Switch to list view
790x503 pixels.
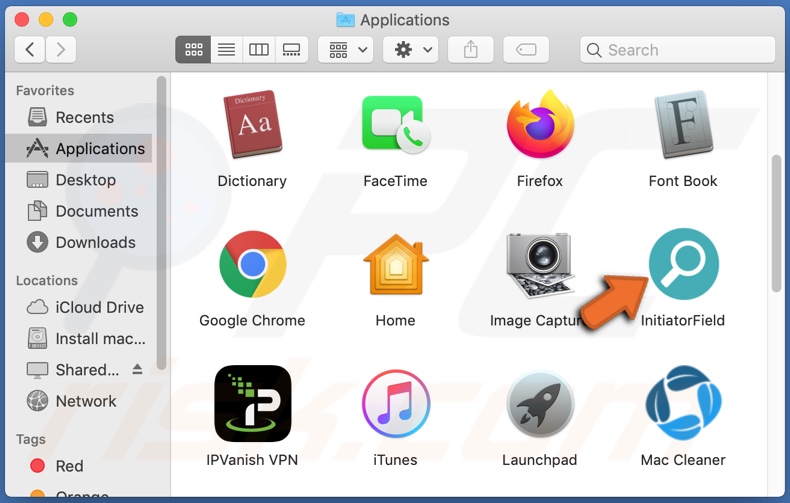click(x=227, y=49)
